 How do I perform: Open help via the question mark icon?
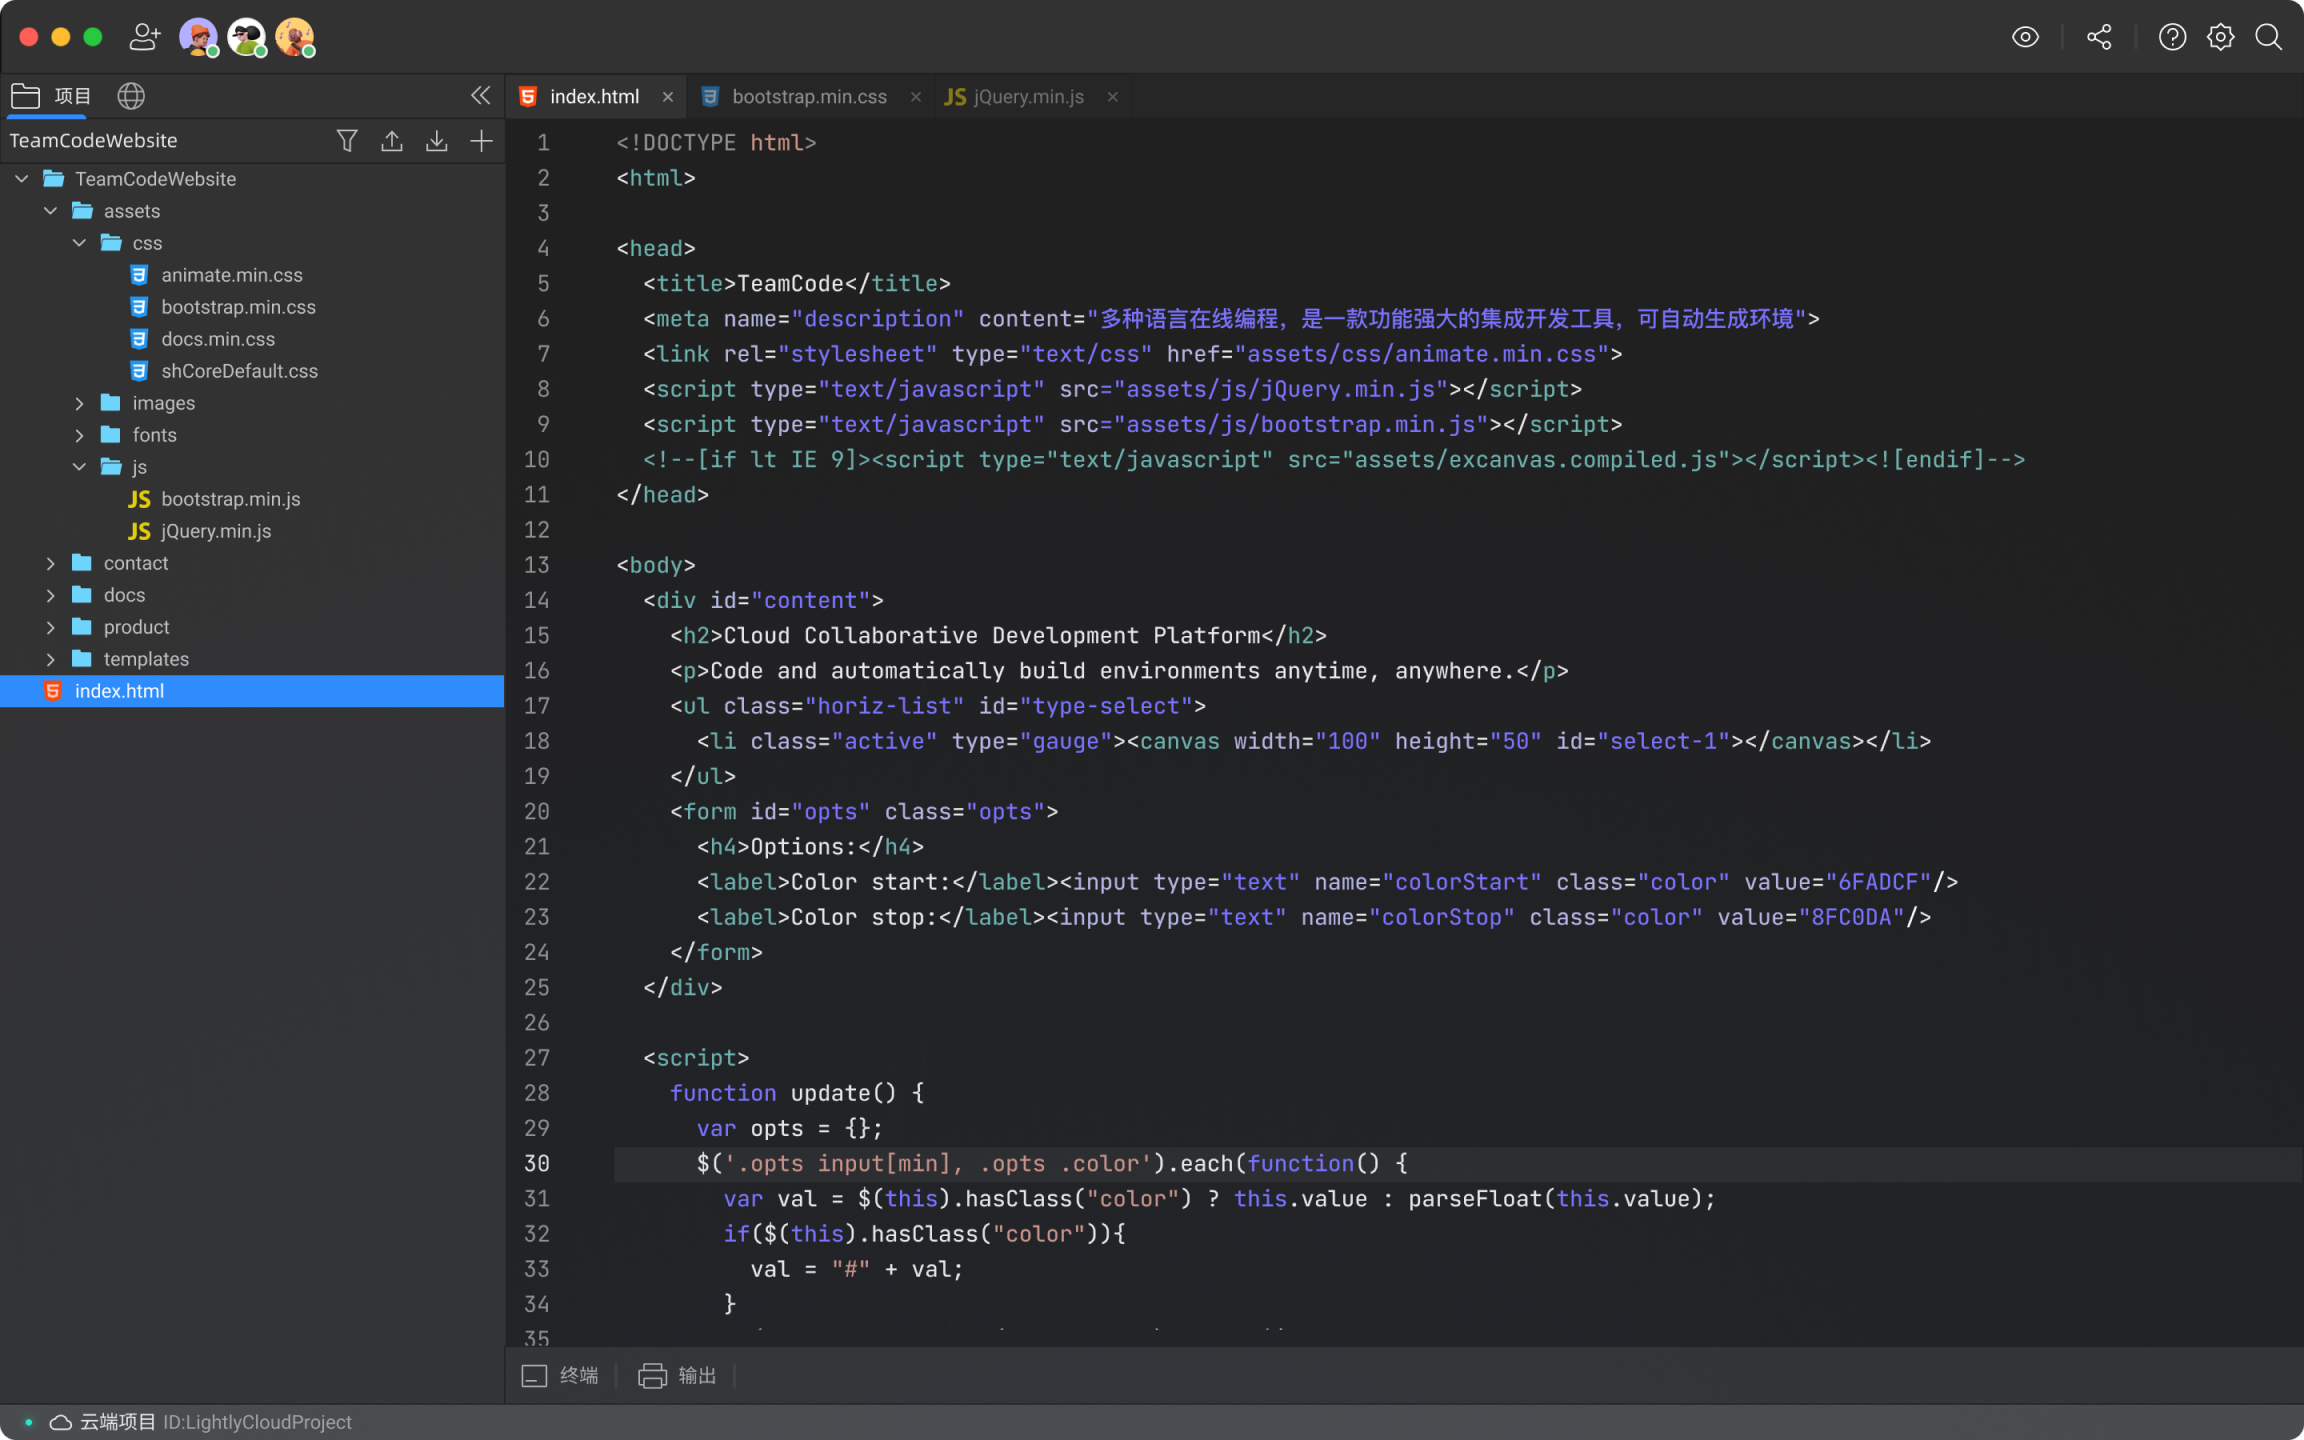pos(2172,37)
